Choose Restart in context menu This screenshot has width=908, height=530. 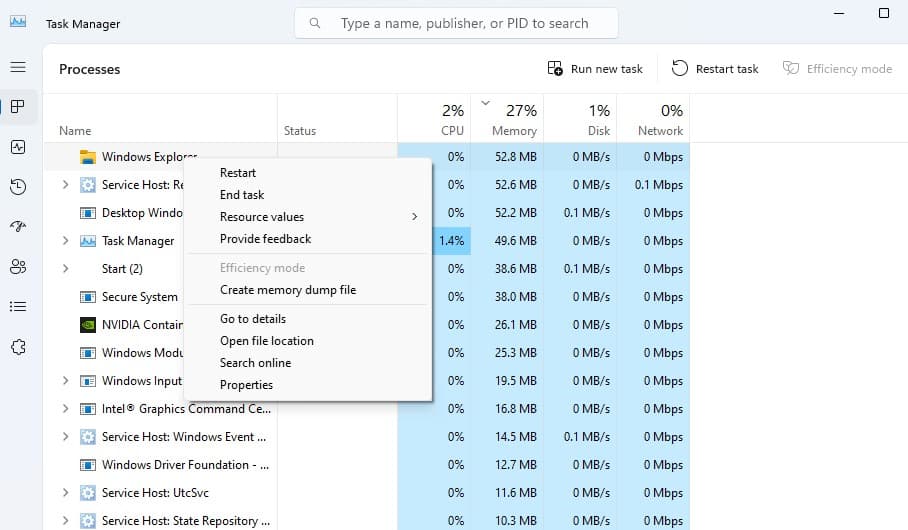tap(238, 173)
